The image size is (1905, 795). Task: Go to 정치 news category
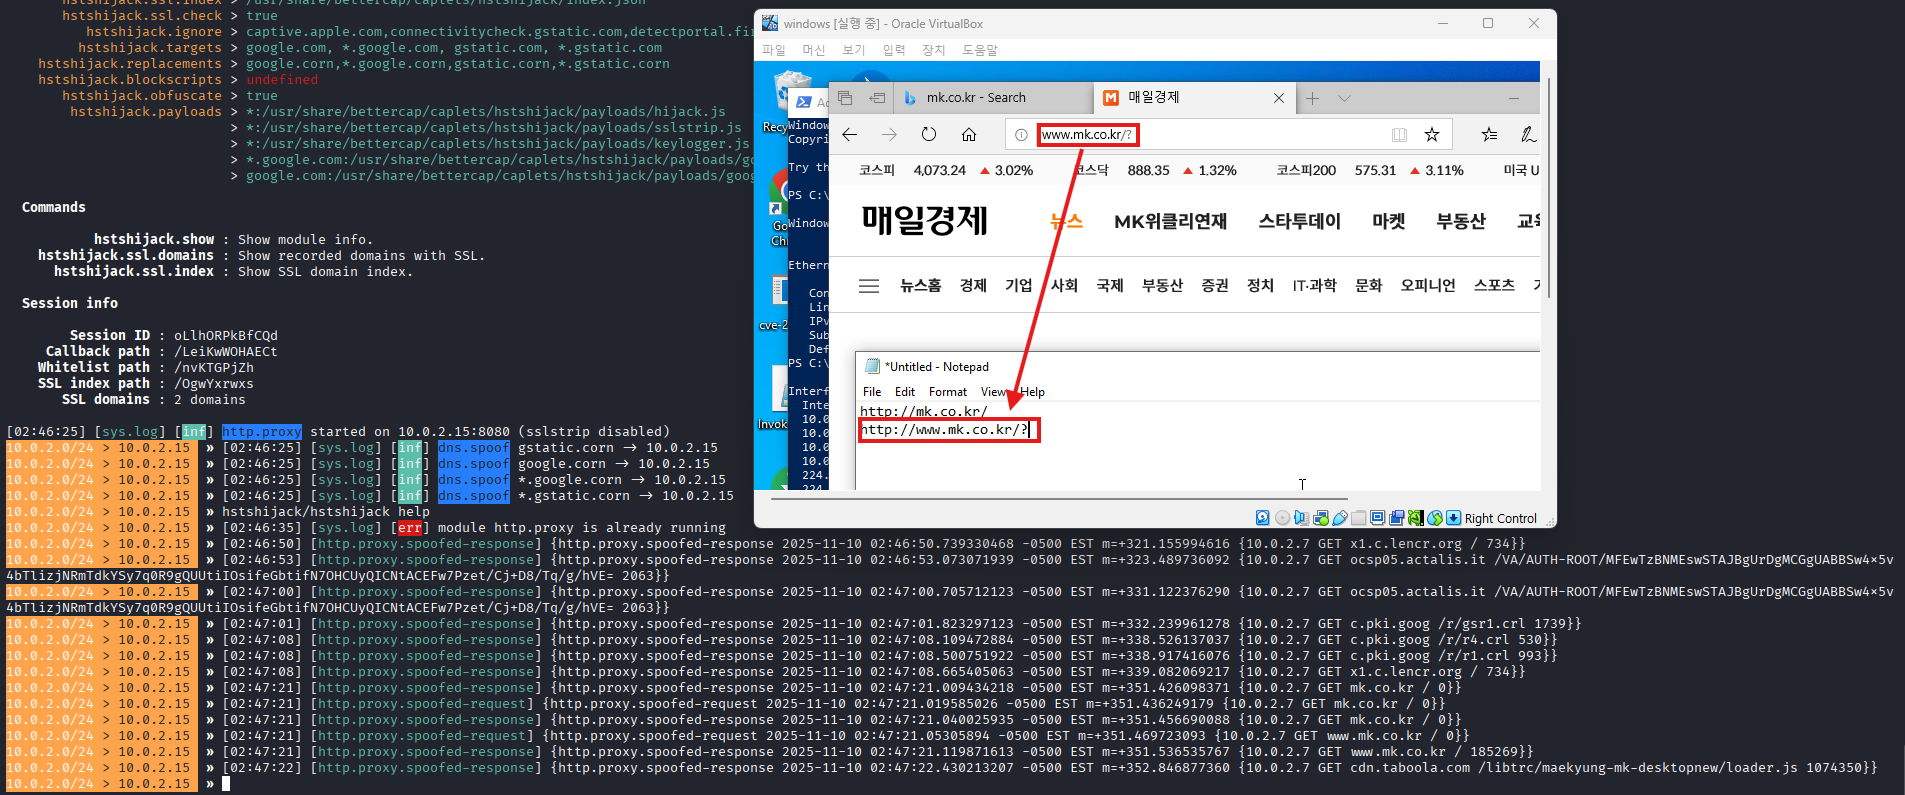click(x=1260, y=285)
